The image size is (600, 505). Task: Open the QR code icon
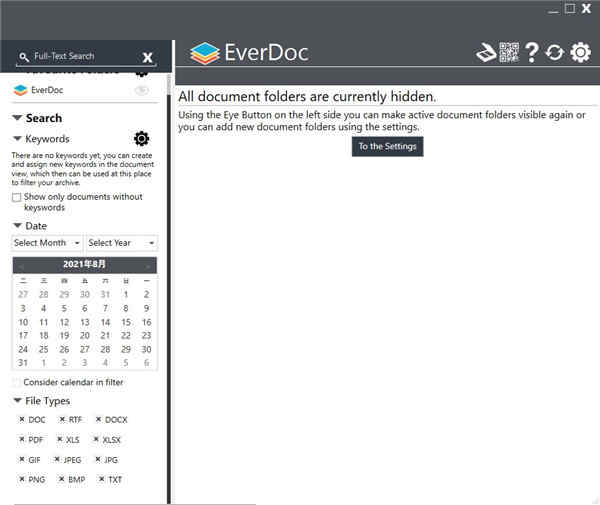[x=509, y=53]
